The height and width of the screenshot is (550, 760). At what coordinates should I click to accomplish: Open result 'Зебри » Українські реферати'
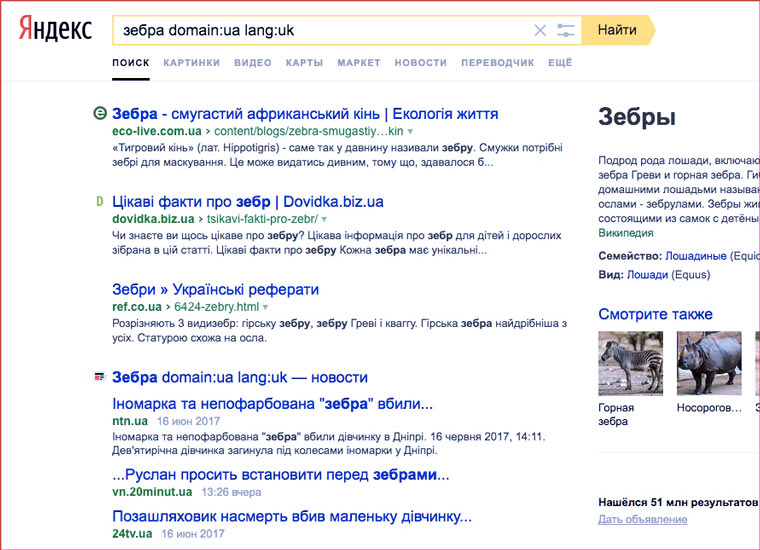tap(215, 289)
